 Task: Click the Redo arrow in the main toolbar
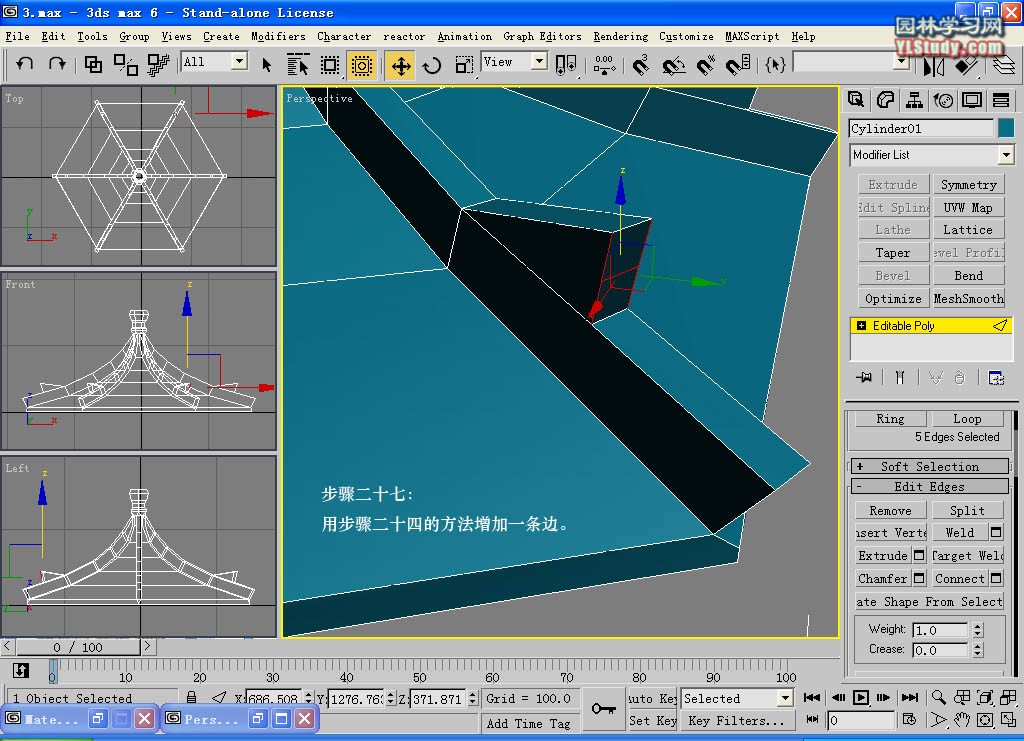click(57, 64)
